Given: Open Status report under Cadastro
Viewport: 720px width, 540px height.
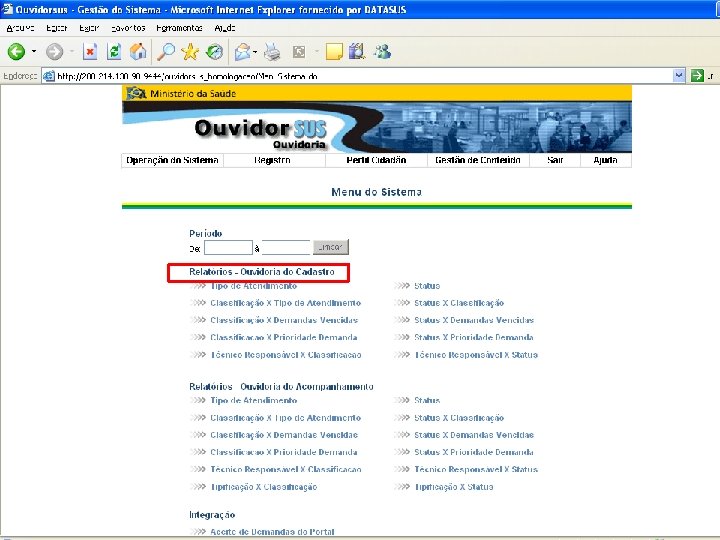Looking at the screenshot, I should coord(427,286).
